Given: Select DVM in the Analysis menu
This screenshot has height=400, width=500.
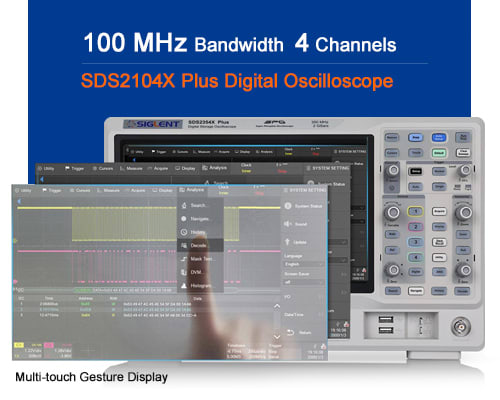Looking at the screenshot, I should (200, 272).
